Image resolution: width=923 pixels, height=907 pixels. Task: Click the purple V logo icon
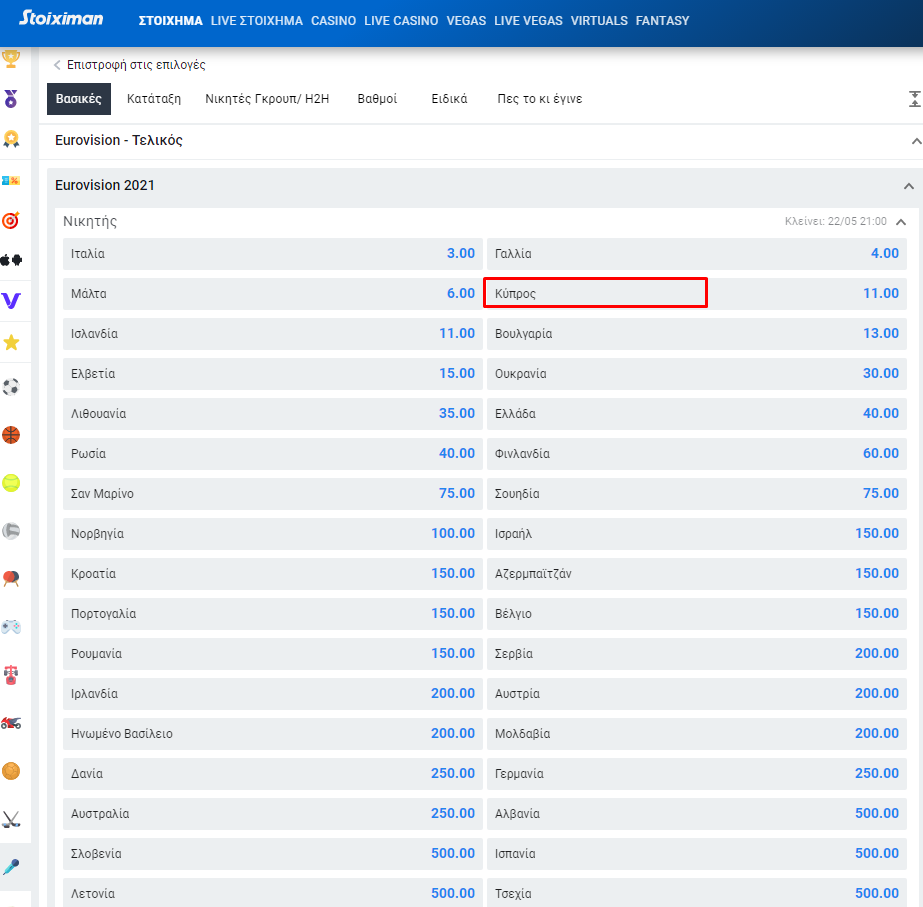[x=11, y=301]
